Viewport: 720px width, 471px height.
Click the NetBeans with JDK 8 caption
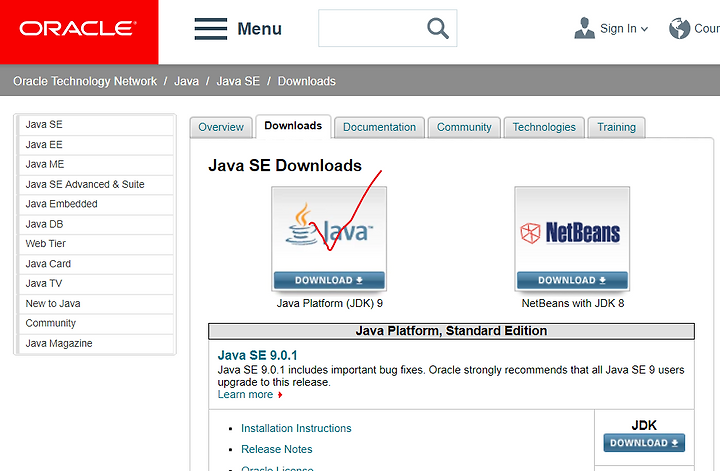(573, 303)
